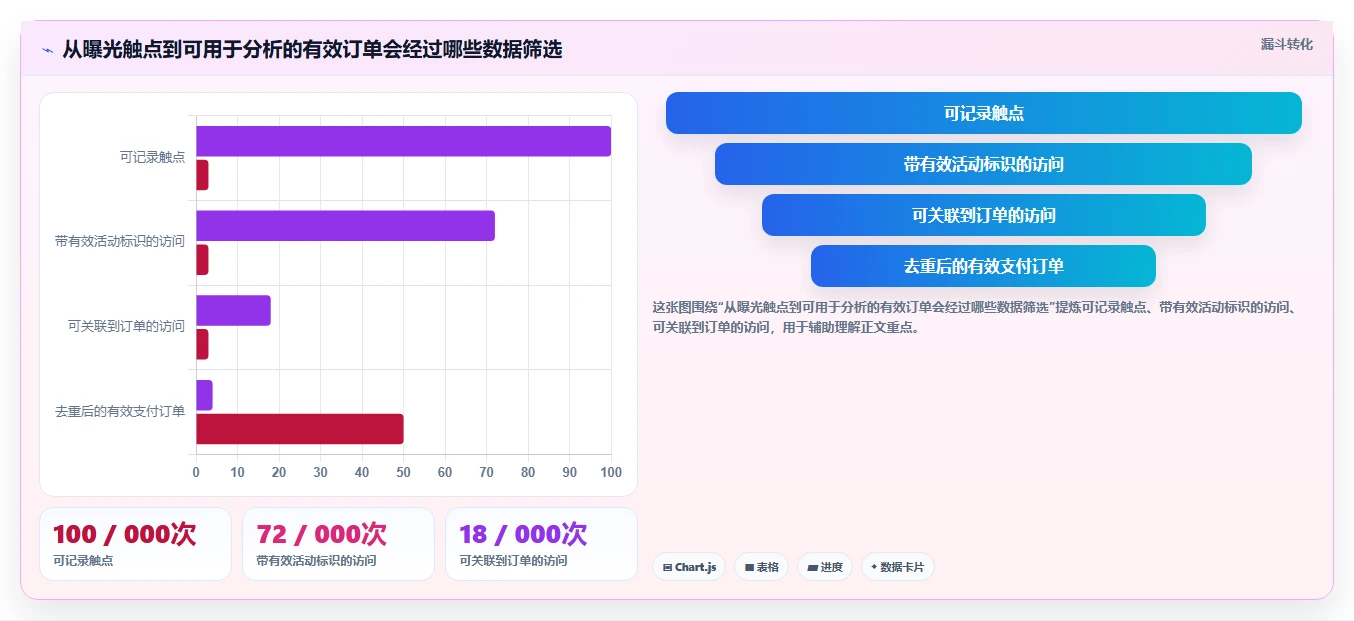Select the 可记录触点 funnel stage
The height and width of the screenshot is (621, 1354).
click(x=984, y=113)
